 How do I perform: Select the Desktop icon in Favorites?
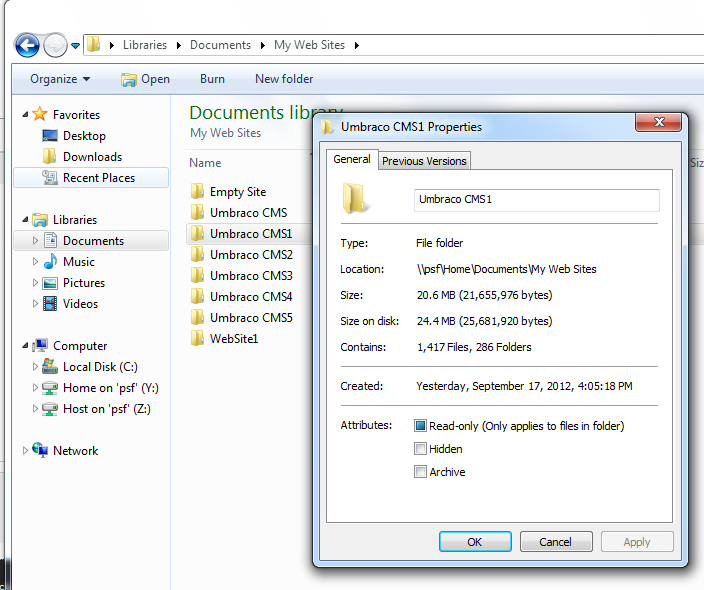tap(49, 135)
